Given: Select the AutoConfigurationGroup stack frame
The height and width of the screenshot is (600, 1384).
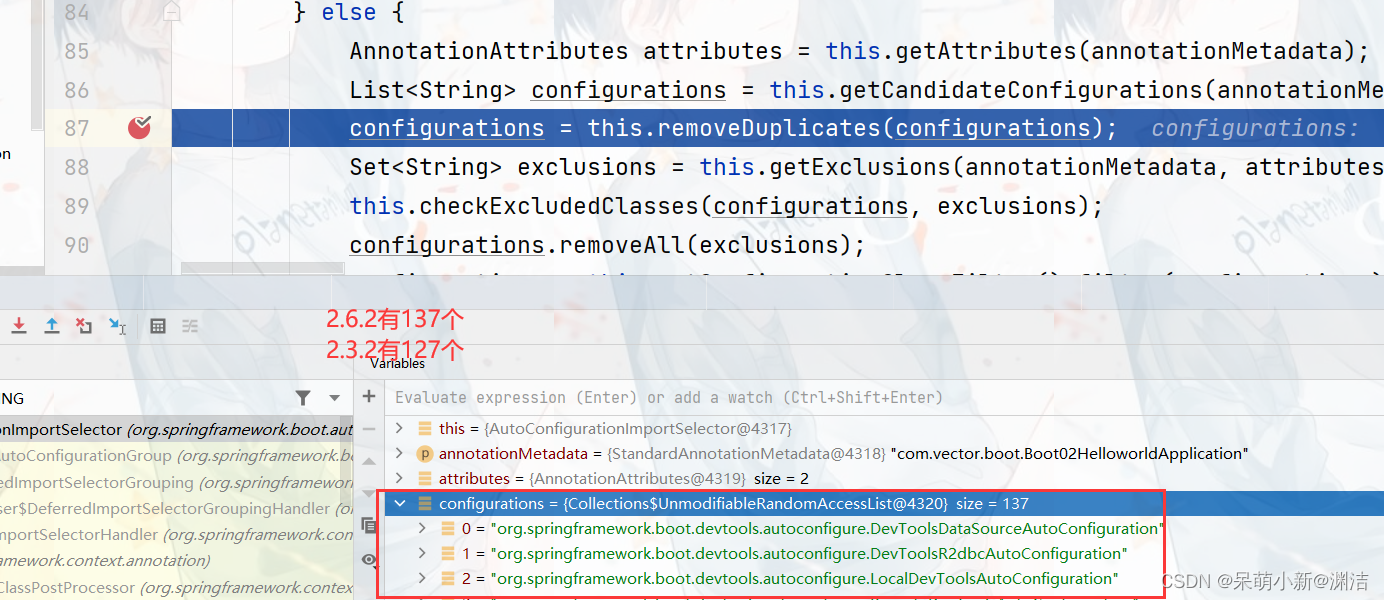Looking at the screenshot, I should click(176, 456).
